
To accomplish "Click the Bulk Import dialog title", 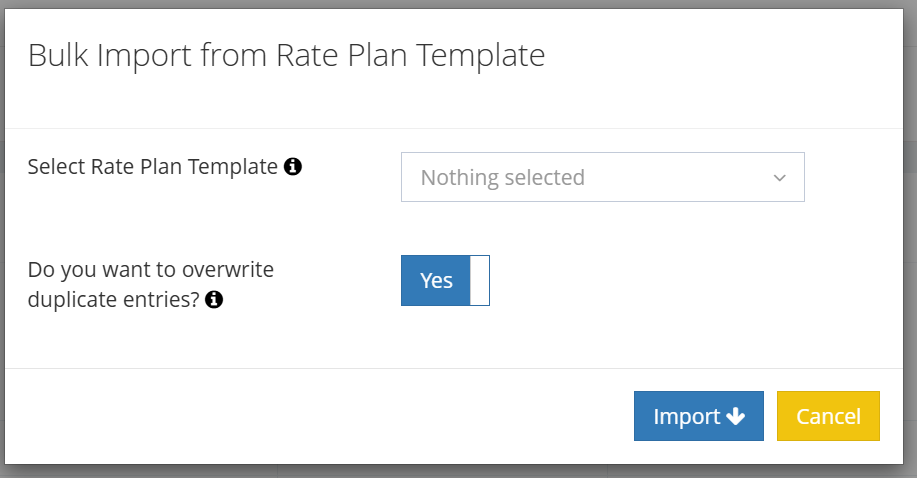I will (x=286, y=55).
